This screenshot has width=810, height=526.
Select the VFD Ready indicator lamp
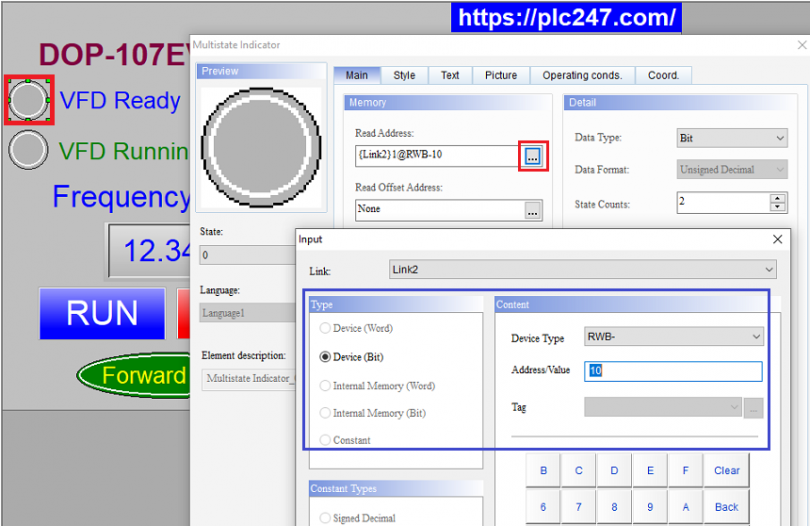point(28,100)
